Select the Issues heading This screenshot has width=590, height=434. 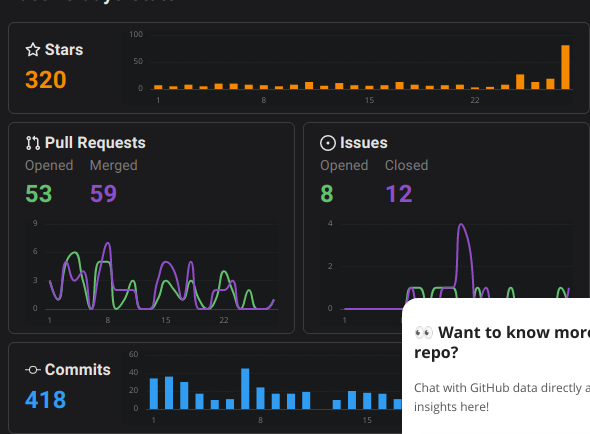[363, 143]
